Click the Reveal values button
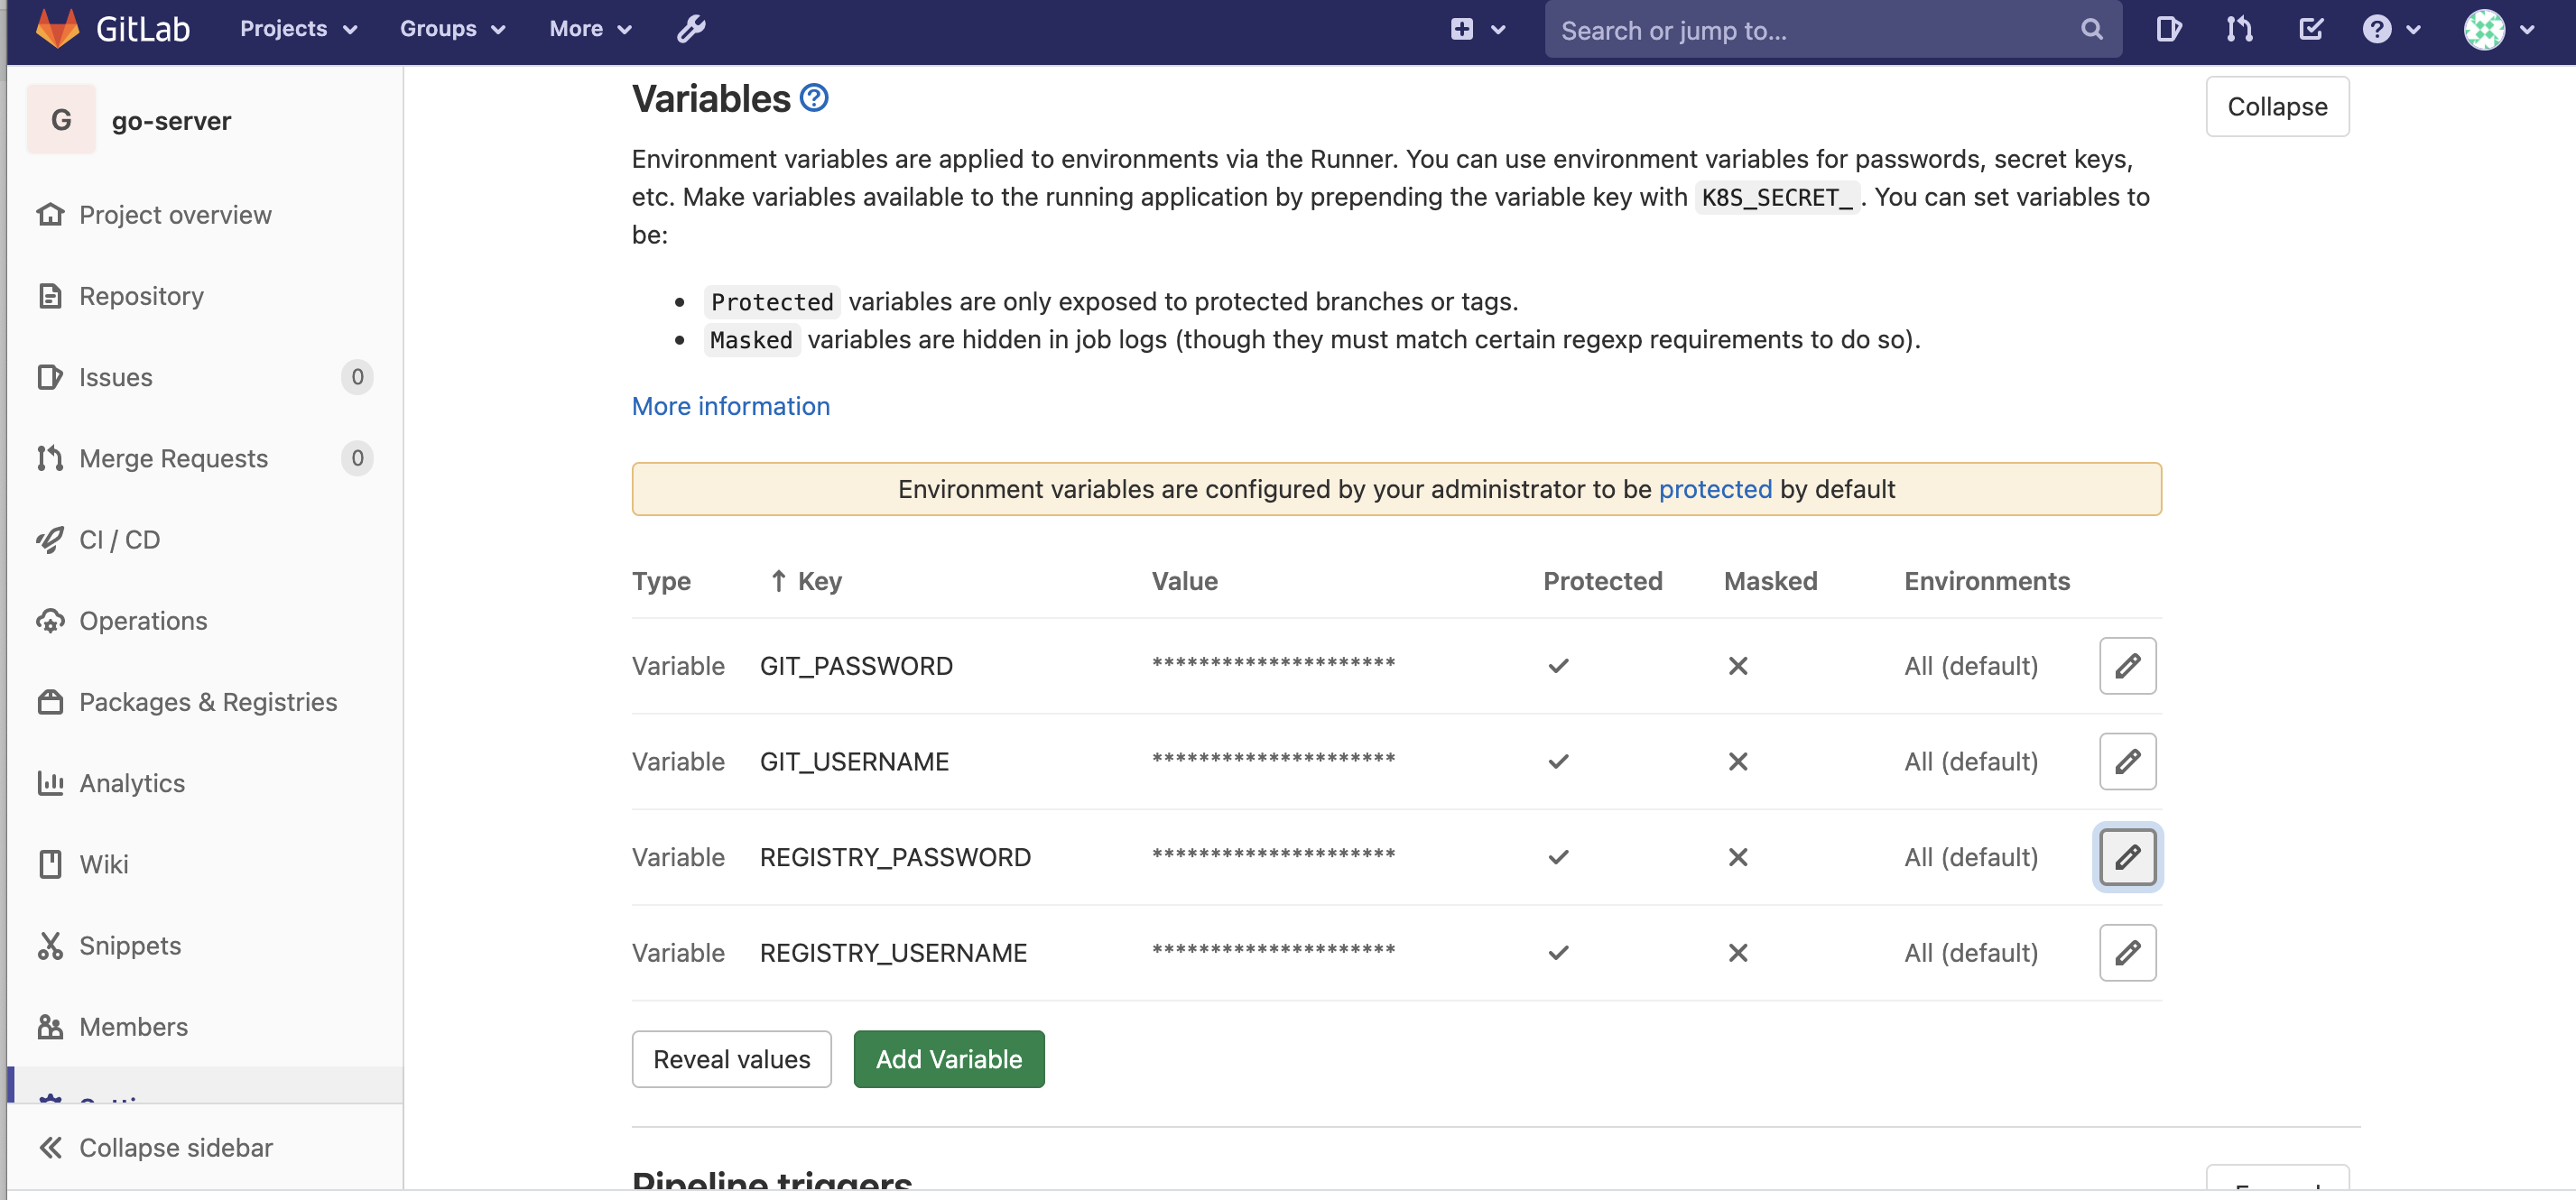 [x=731, y=1059]
